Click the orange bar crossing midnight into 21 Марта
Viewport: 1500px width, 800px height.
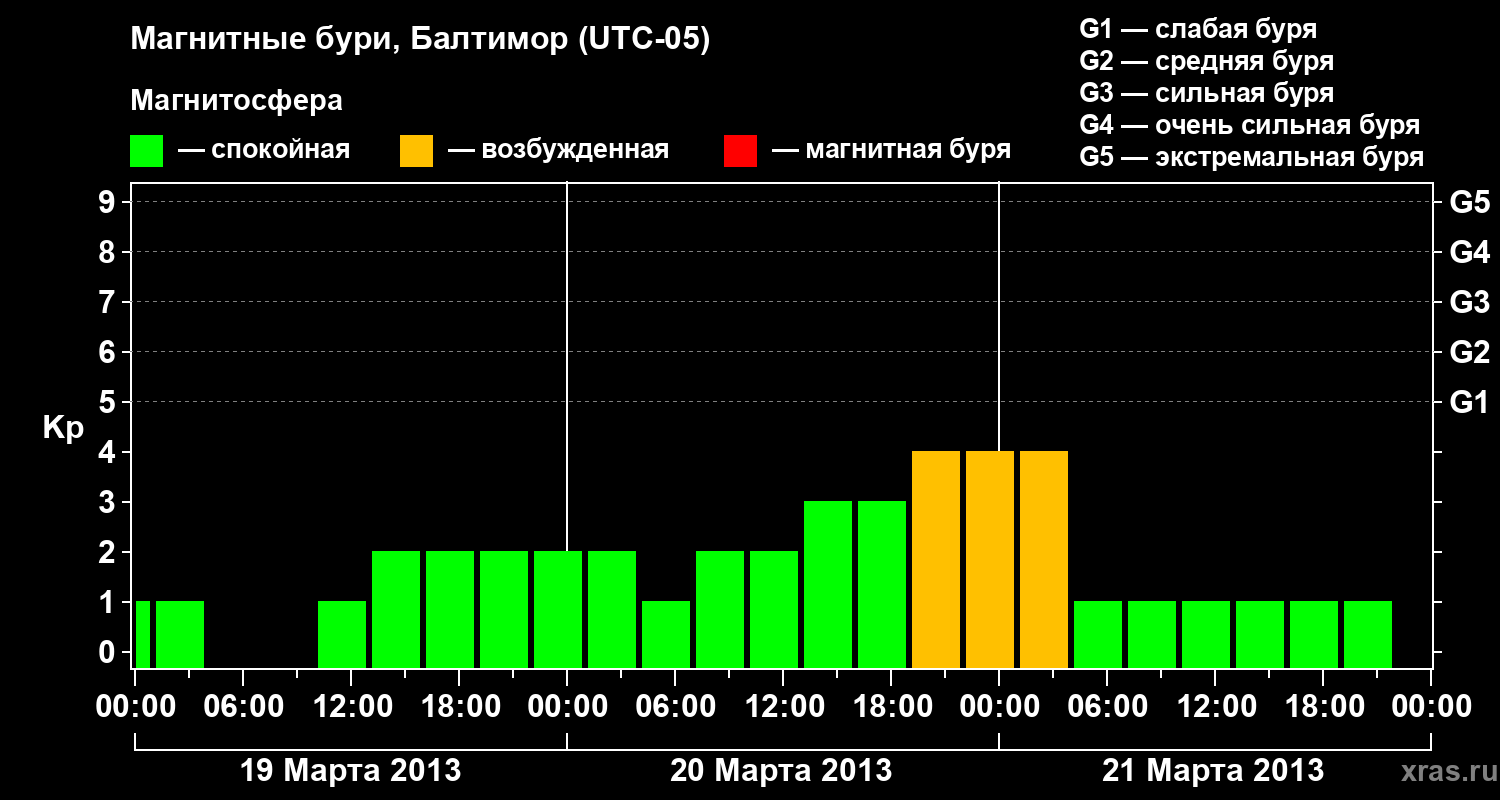pos(990,559)
